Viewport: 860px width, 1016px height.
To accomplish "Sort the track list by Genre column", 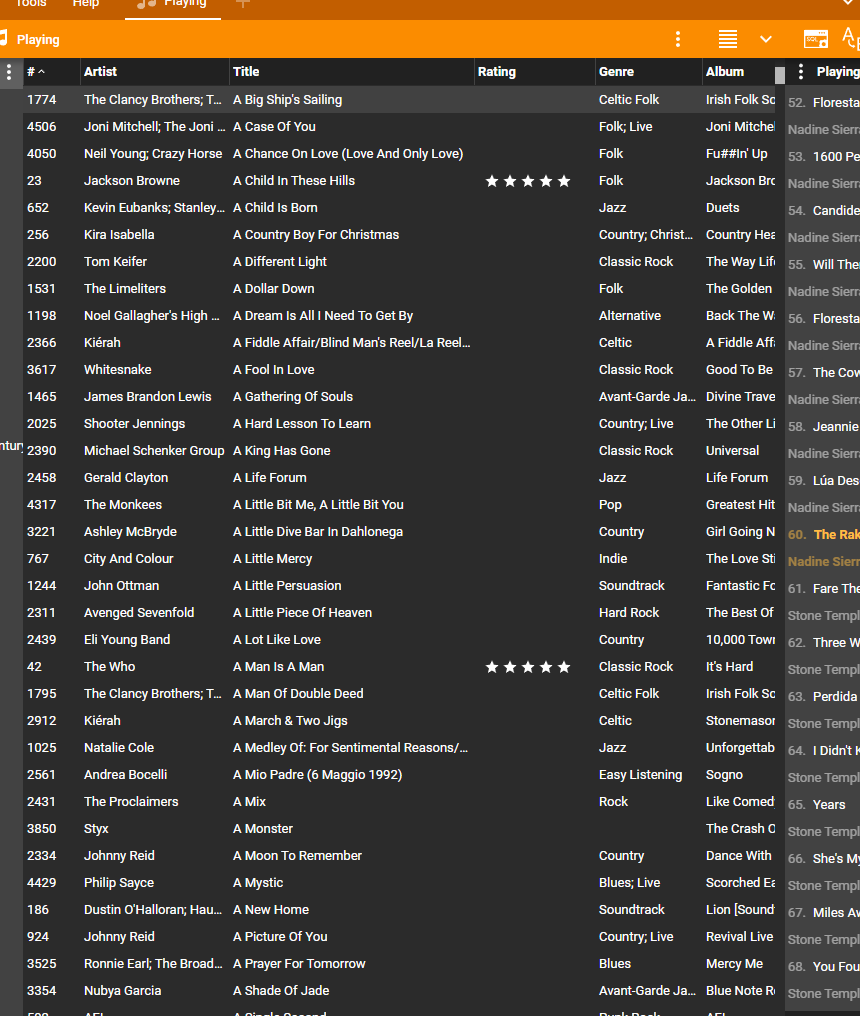I will click(616, 72).
